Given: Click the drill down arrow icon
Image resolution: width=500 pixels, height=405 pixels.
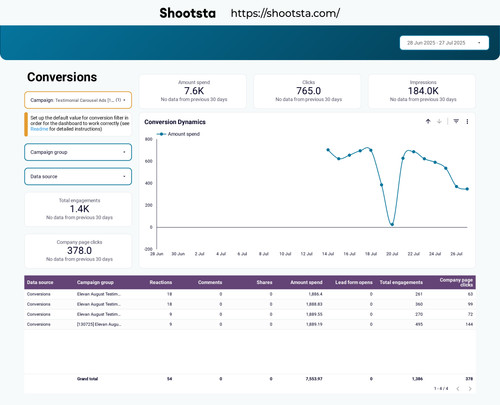Looking at the screenshot, I should coord(439,121).
